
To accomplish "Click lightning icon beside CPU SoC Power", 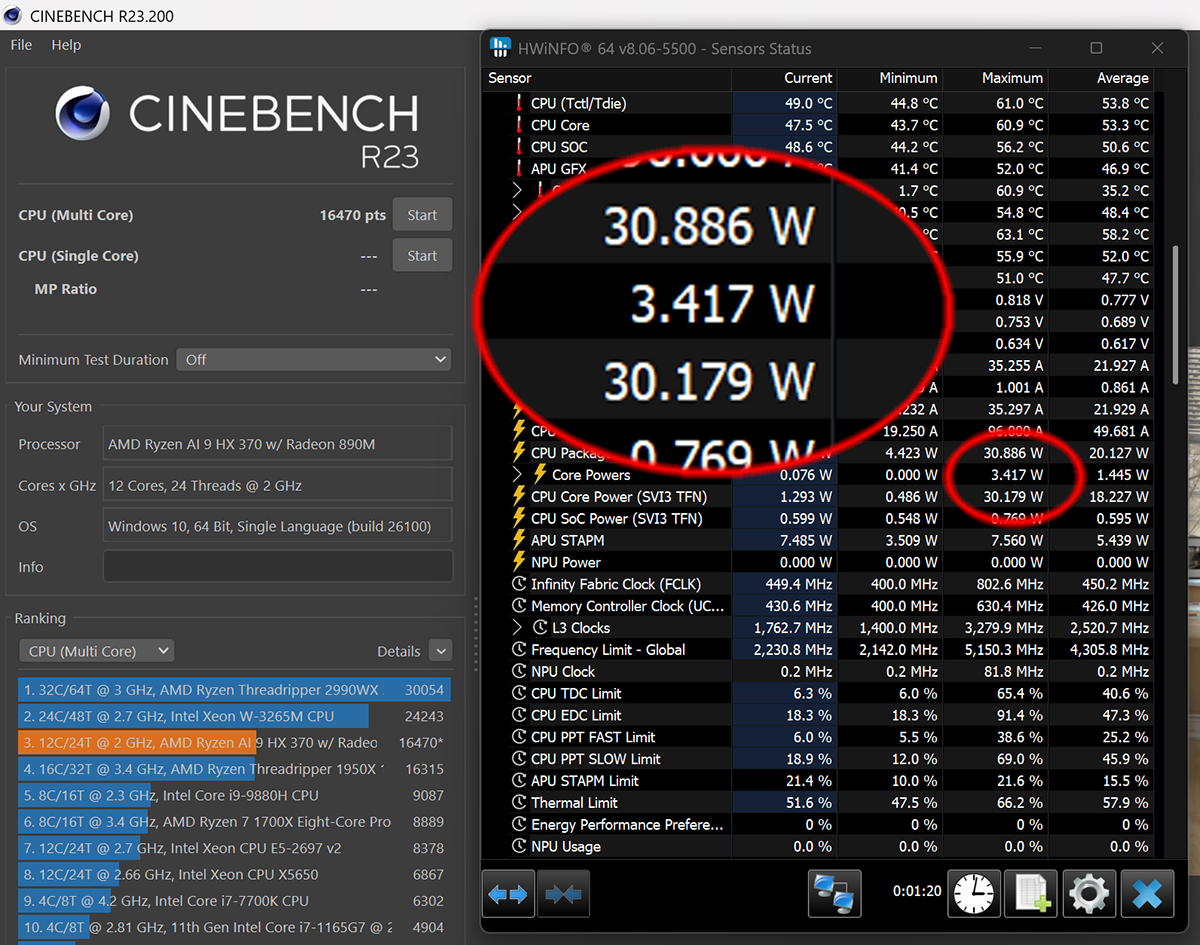I will (x=519, y=518).
